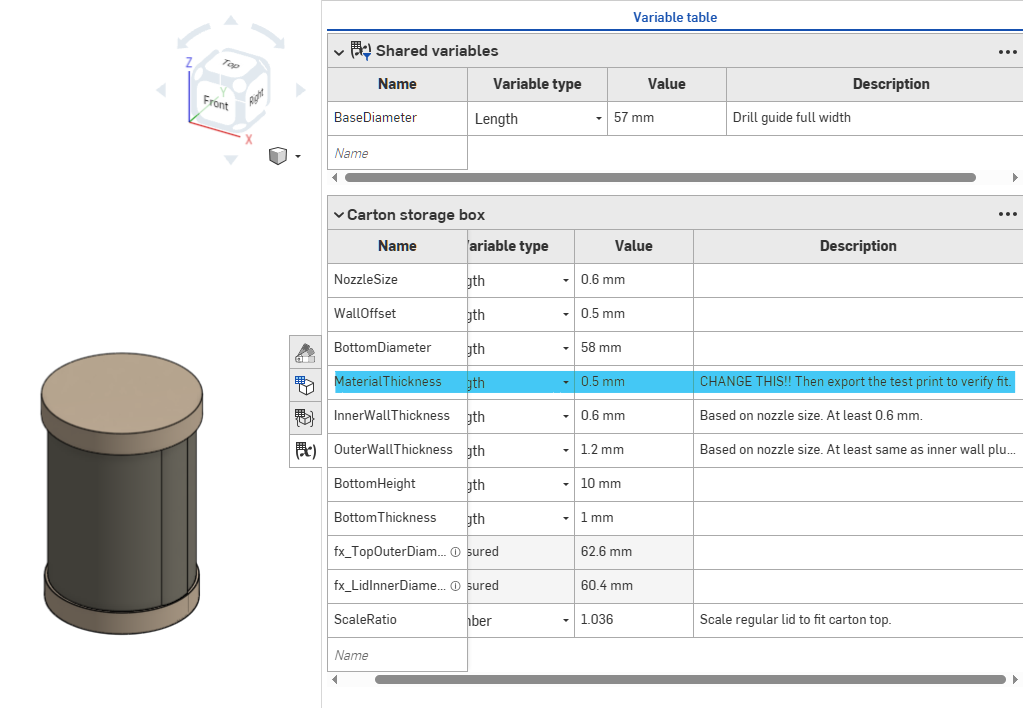
Task: Click the view cube's right rotate arrow
Action: tap(300, 90)
